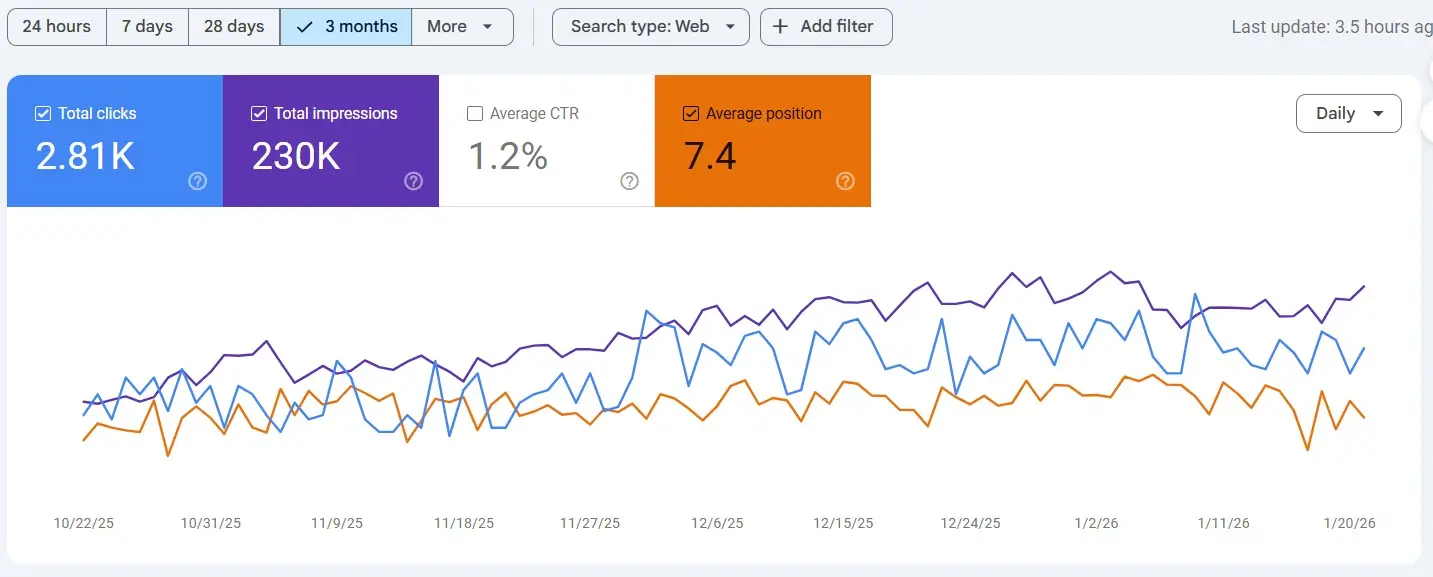Select the 24 hours date range
The image size is (1433, 577).
click(57, 27)
